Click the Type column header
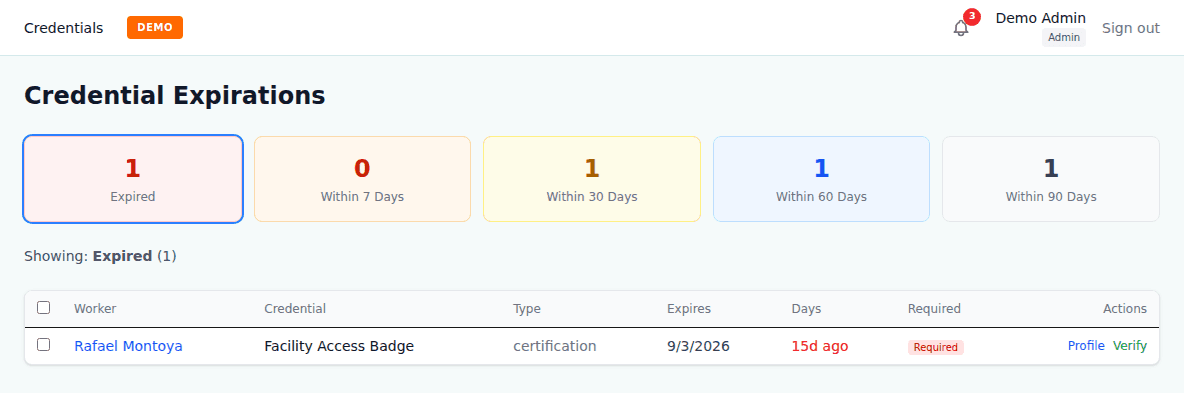Image resolution: width=1184 pixels, height=393 pixels. click(x=527, y=308)
